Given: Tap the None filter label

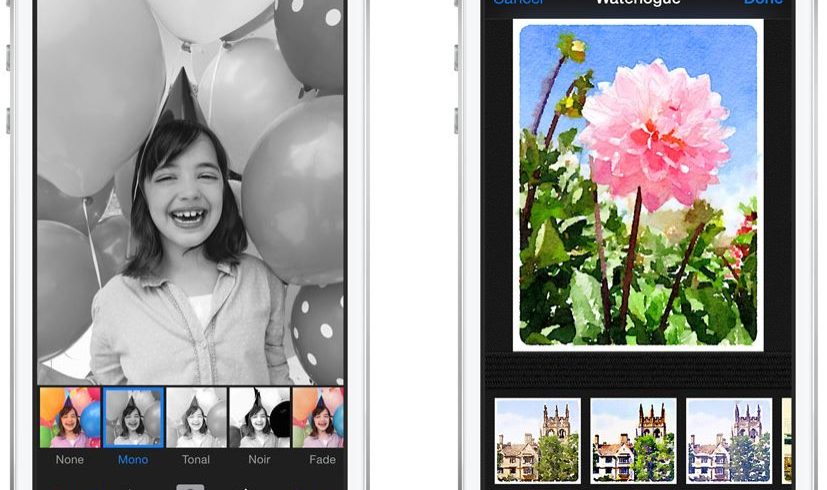Looking at the screenshot, I should click(70, 460).
